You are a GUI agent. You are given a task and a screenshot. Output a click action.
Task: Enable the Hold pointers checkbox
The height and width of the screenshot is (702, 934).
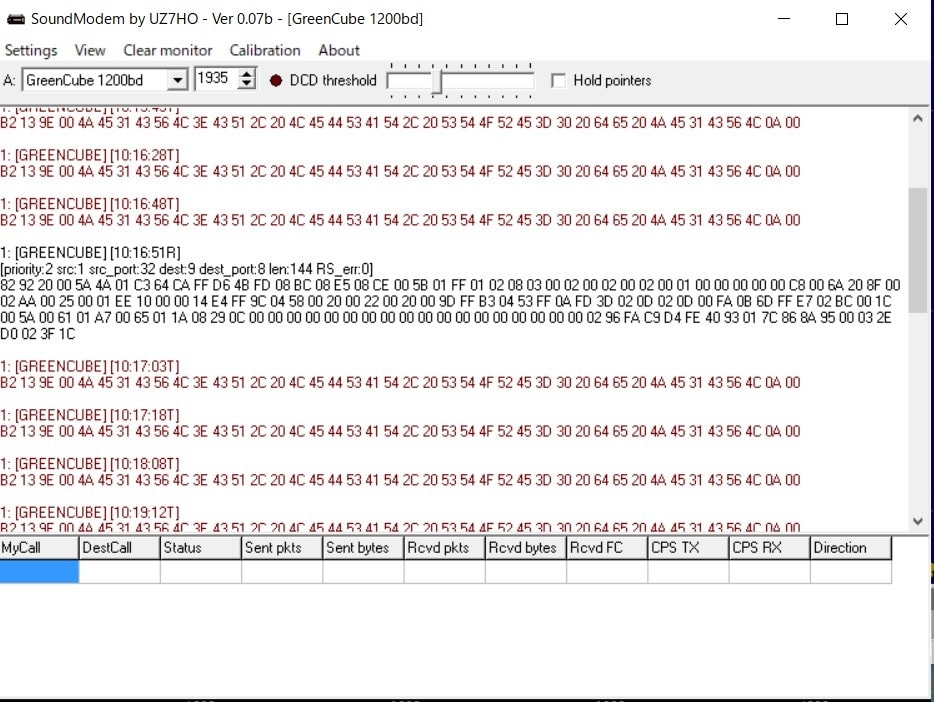click(558, 80)
